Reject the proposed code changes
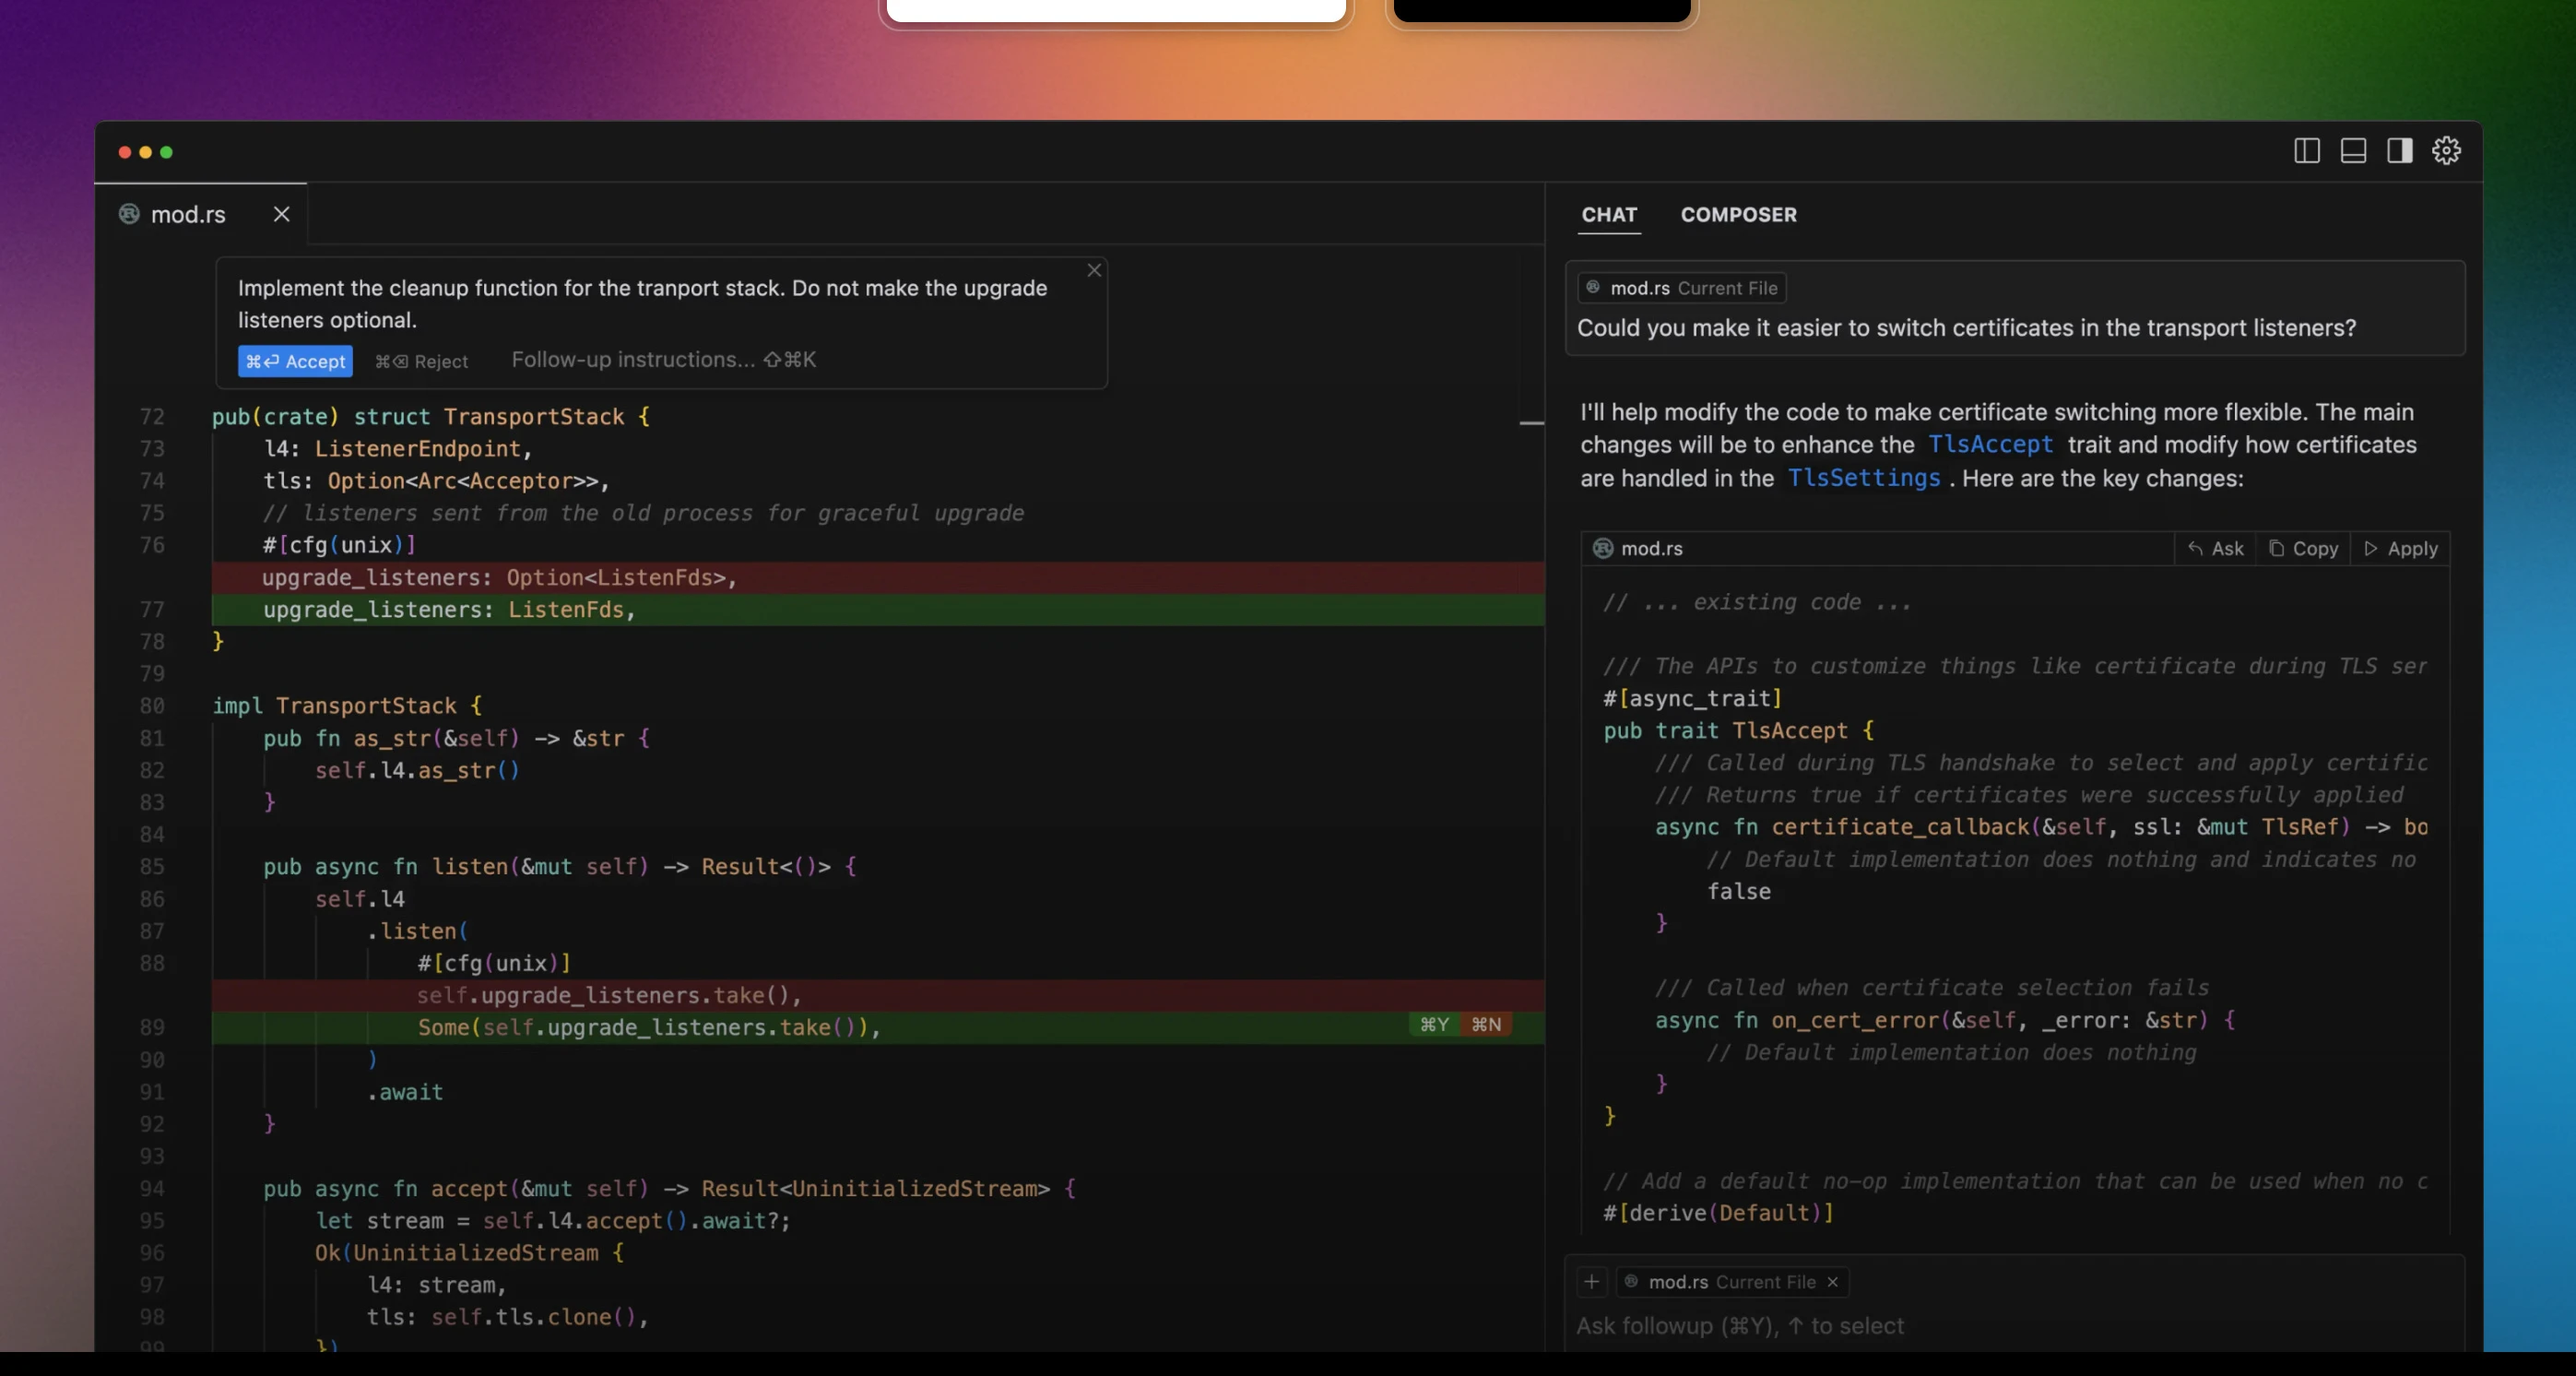 tap(421, 361)
